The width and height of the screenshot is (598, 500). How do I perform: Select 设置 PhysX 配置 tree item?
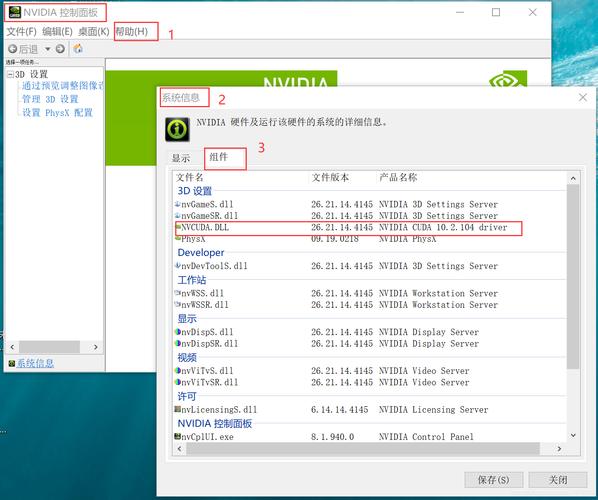click(57, 113)
